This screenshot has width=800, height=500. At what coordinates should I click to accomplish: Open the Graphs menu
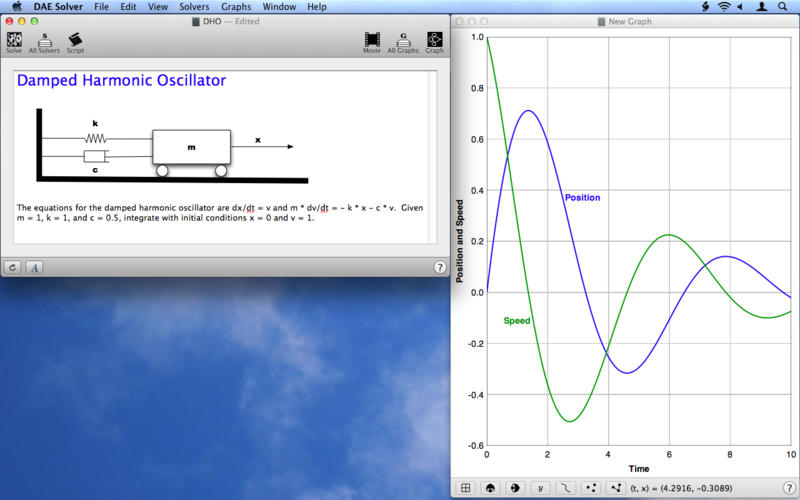(236, 7)
